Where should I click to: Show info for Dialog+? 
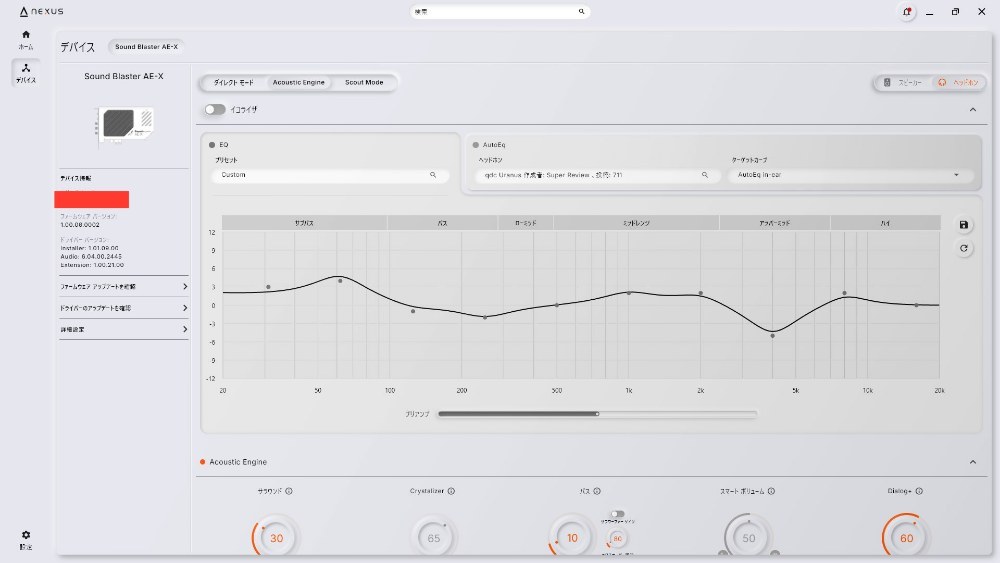pyautogui.click(x=919, y=491)
